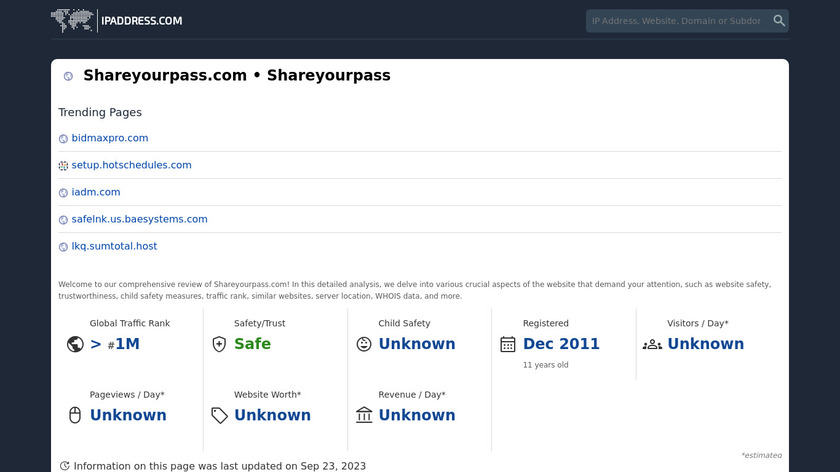This screenshot has width=840, height=472.
Task: Click the favicon next to bidmaxpro.com
Action: [63, 139]
